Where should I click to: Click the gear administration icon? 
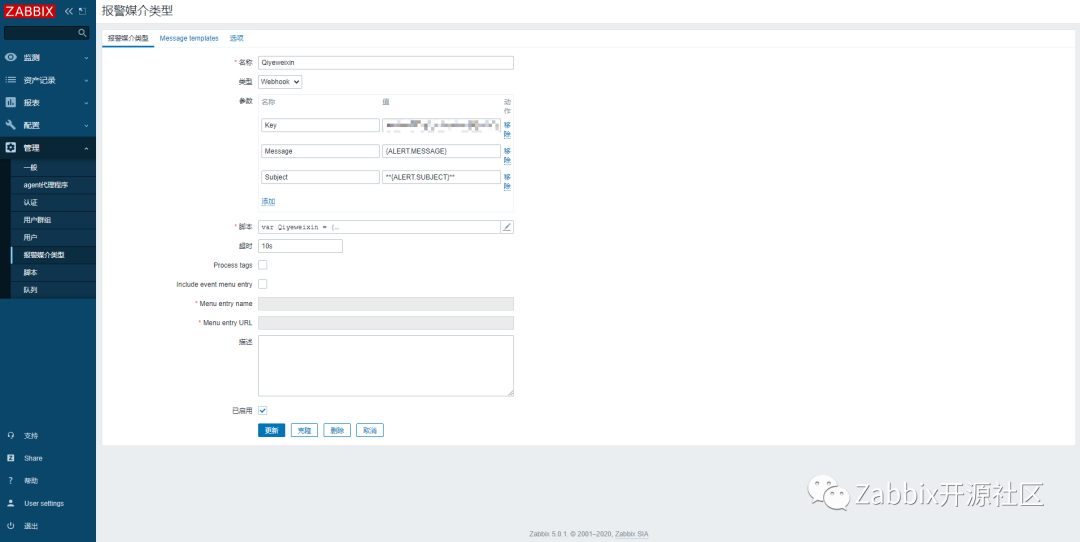pos(10,147)
